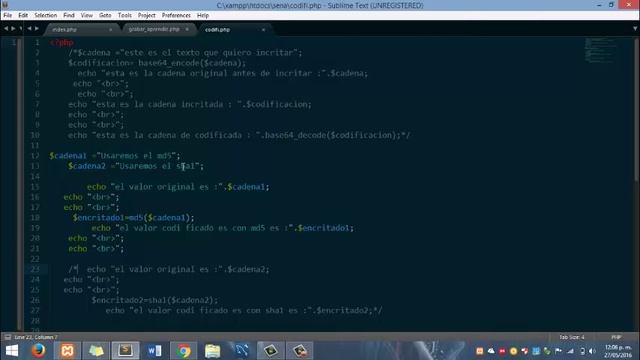Open the tab list dropdown arrow
640x360 pixels.
[635, 29]
